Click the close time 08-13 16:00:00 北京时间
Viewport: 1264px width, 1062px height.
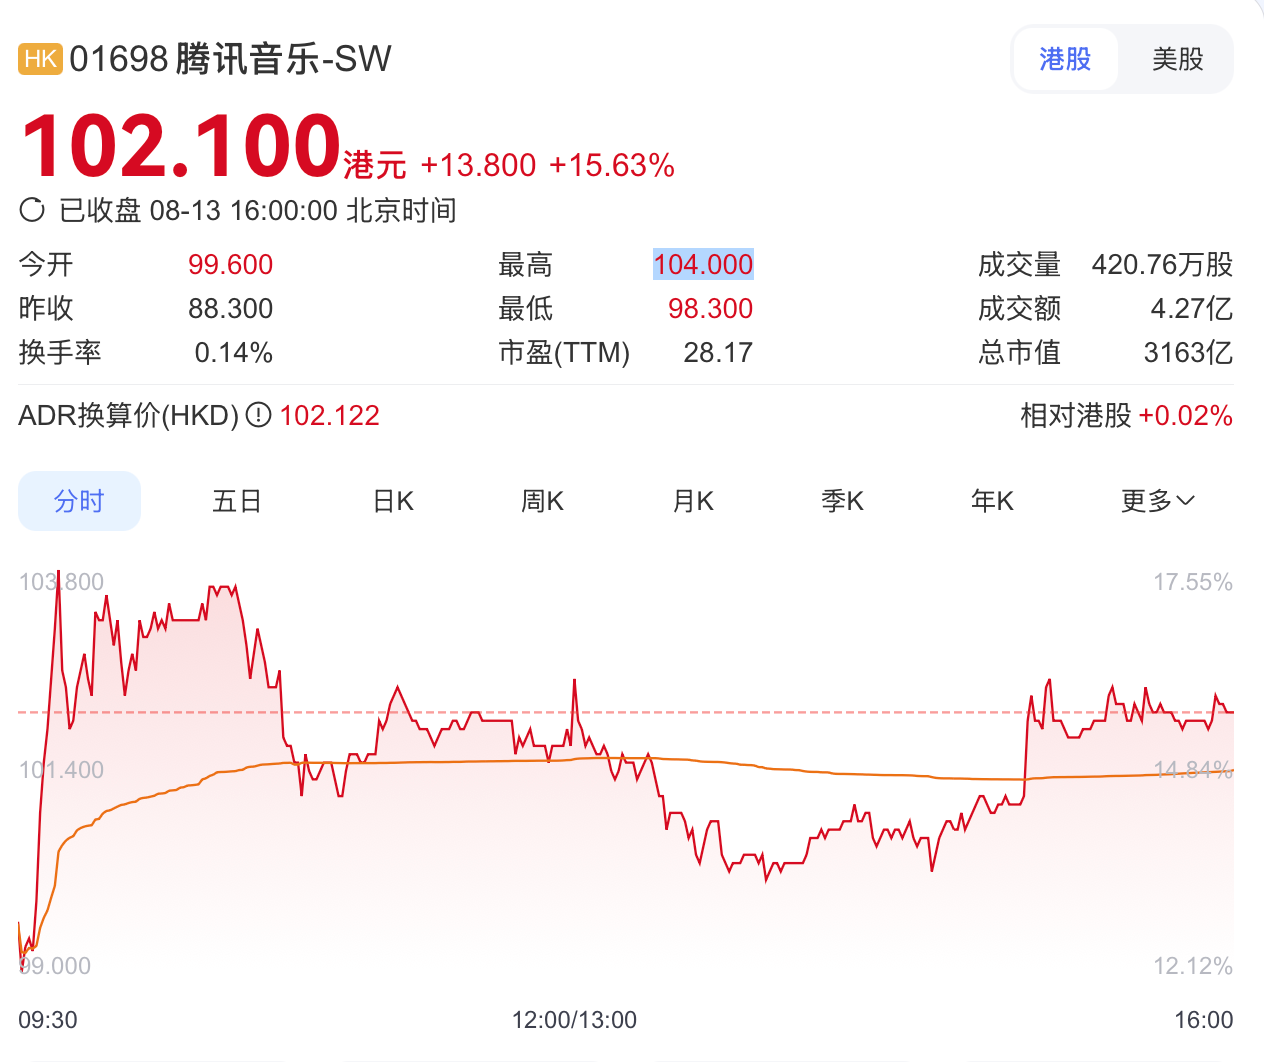tap(303, 210)
